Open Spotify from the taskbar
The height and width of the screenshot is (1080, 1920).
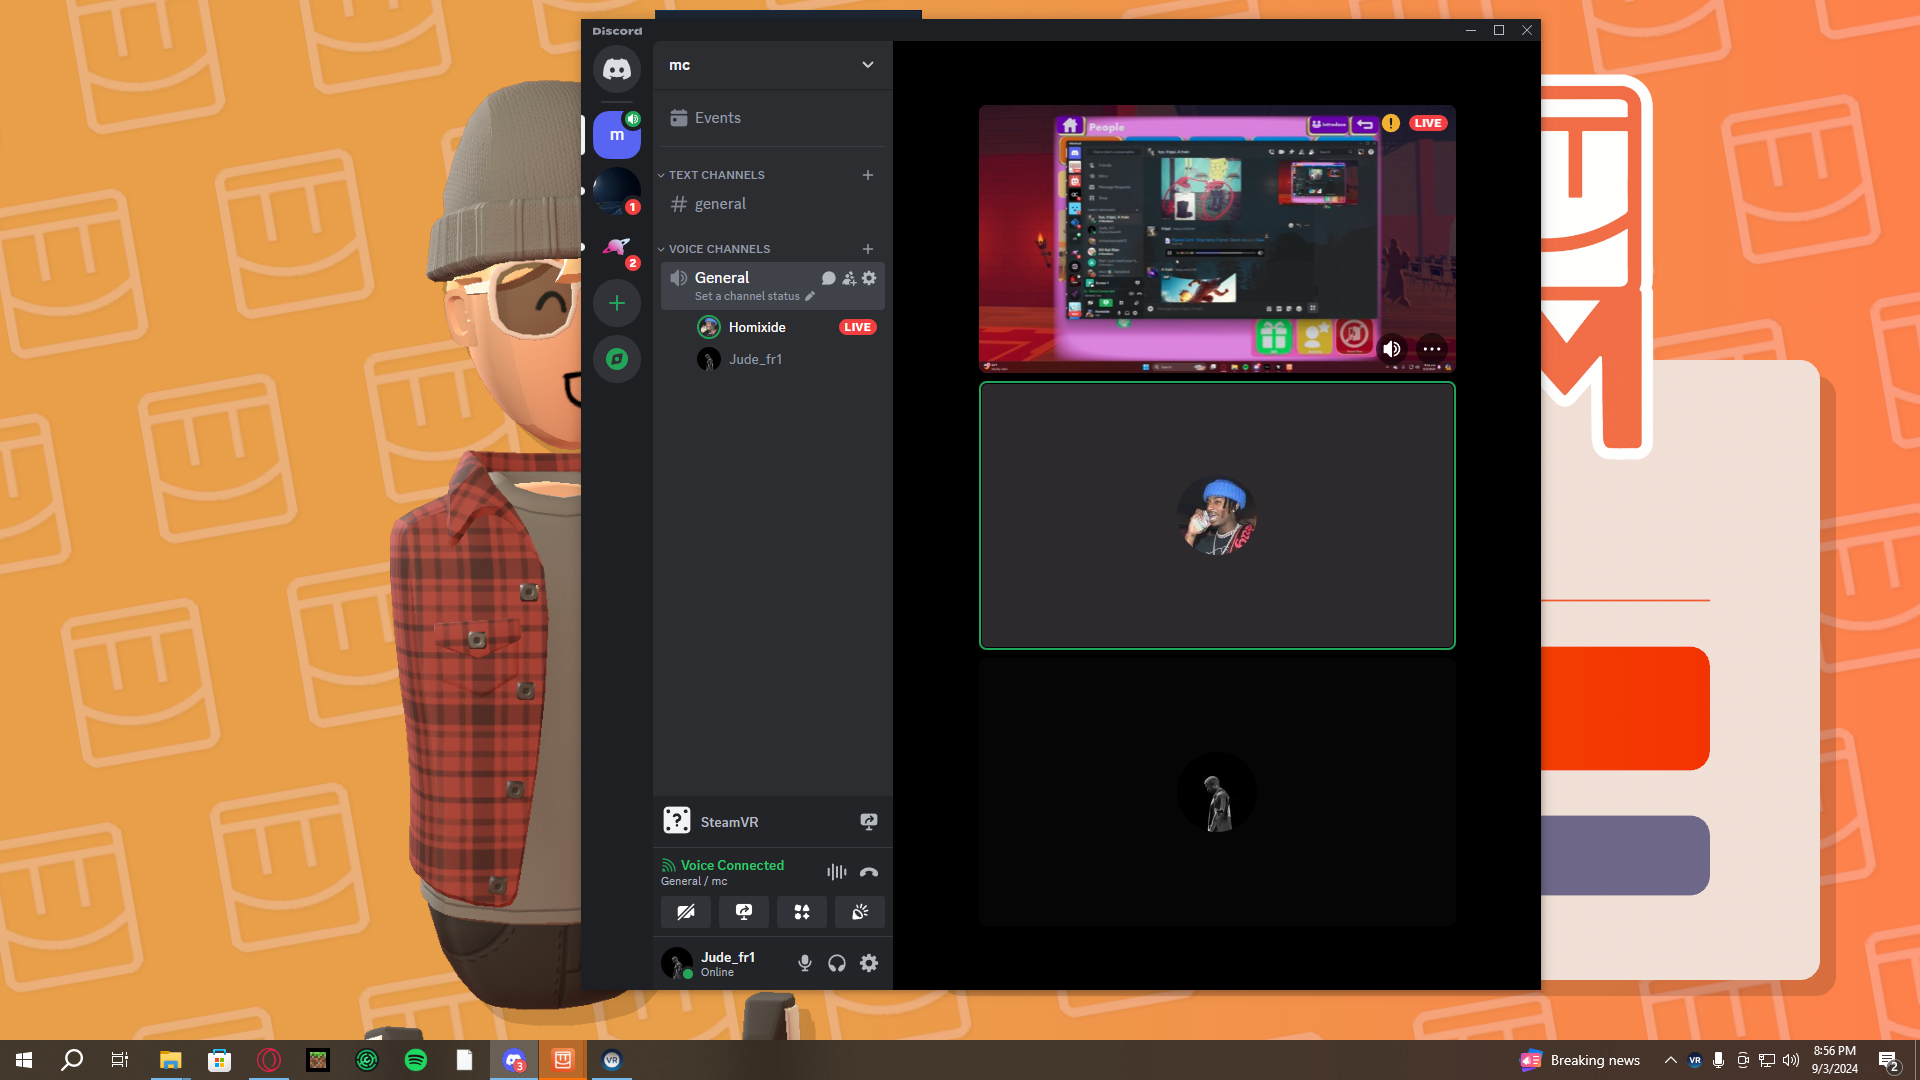click(416, 1060)
